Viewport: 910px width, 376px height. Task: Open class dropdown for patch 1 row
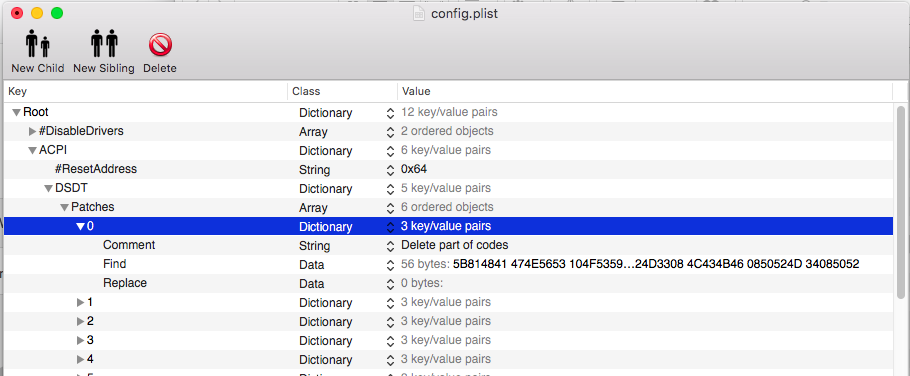click(390, 303)
